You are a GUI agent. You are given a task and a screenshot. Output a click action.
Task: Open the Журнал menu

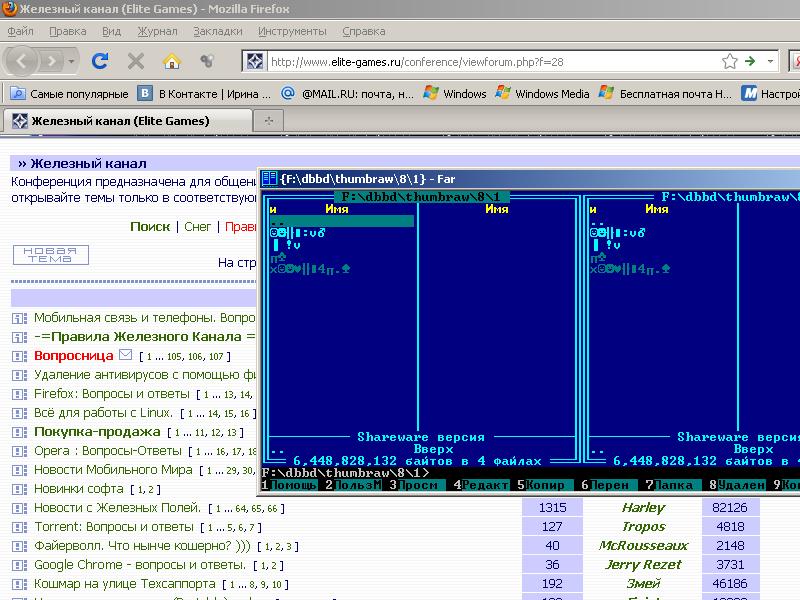point(157,31)
